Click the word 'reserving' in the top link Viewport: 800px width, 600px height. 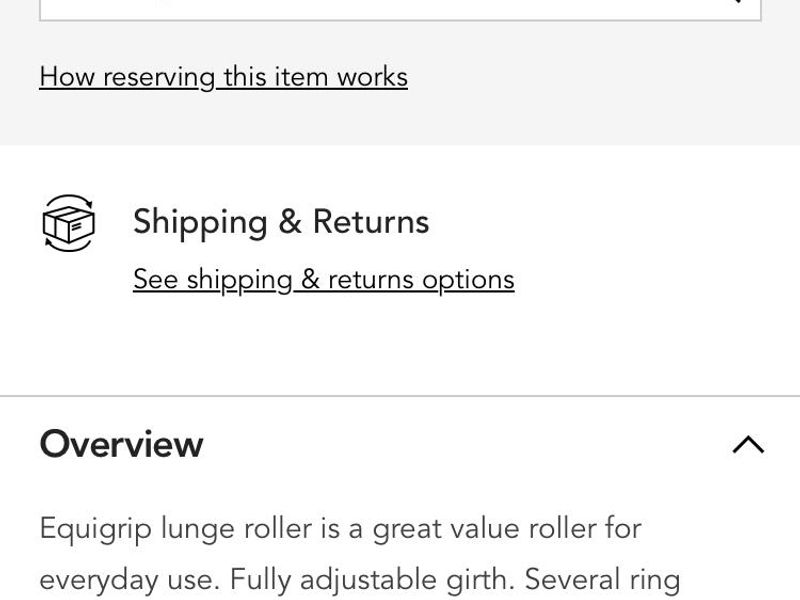click(x=159, y=77)
